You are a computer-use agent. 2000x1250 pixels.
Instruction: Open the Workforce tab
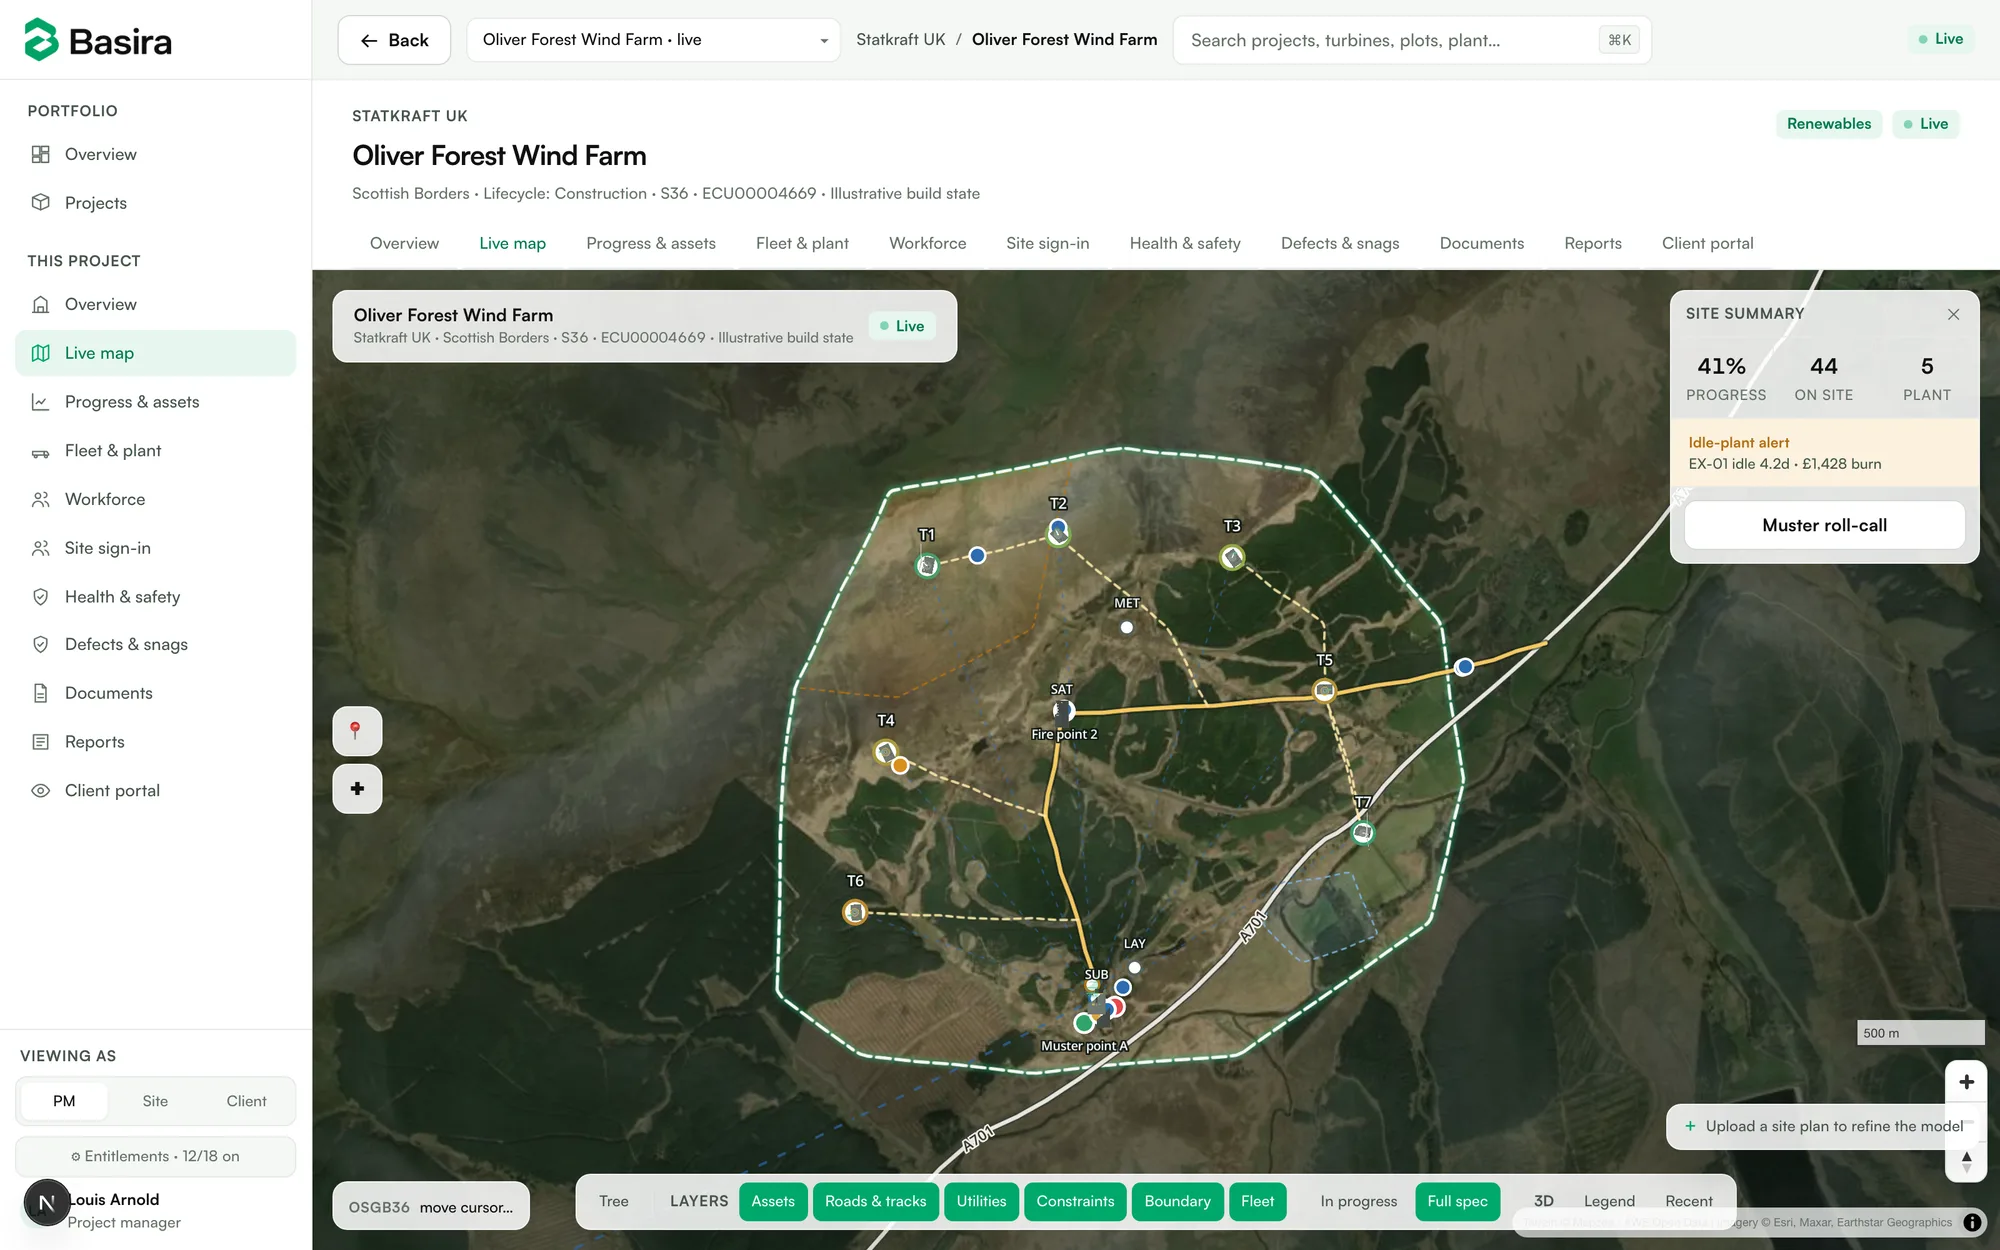point(927,243)
